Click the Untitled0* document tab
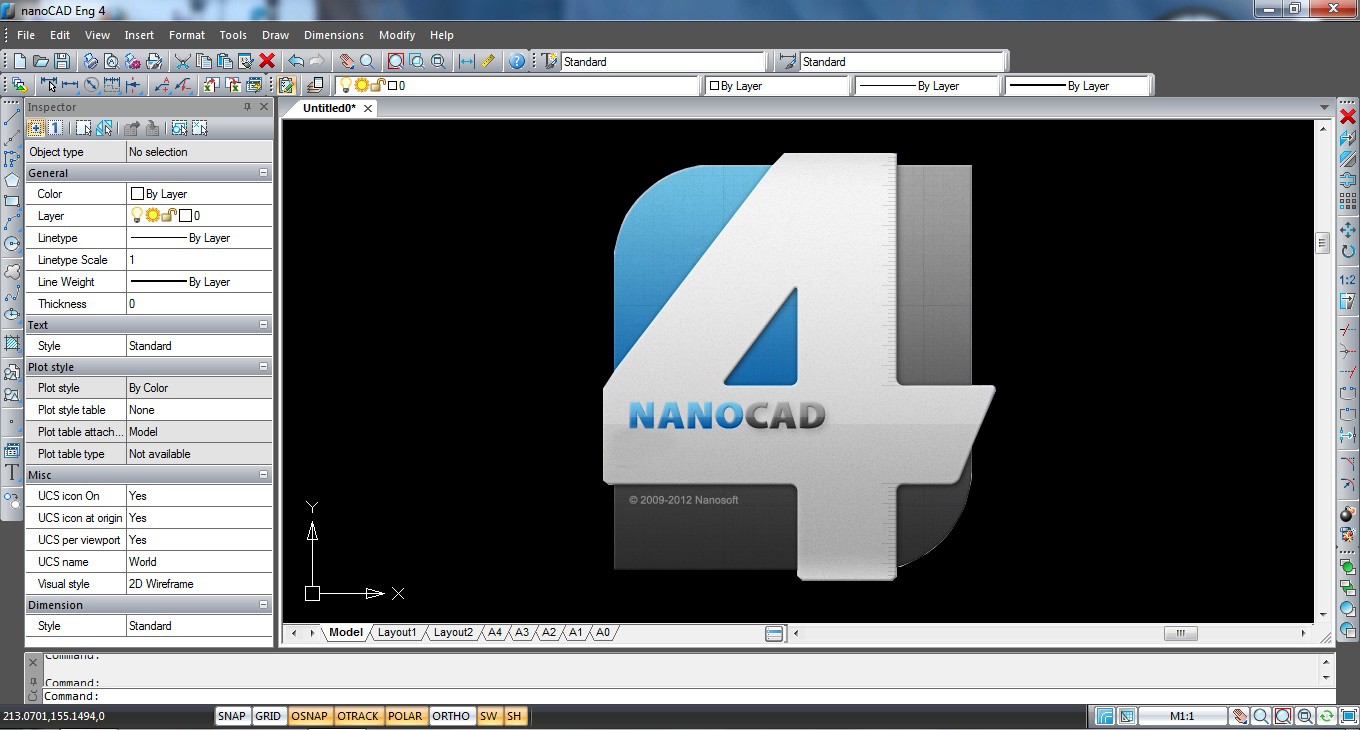1360x730 pixels. pos(329,108)
